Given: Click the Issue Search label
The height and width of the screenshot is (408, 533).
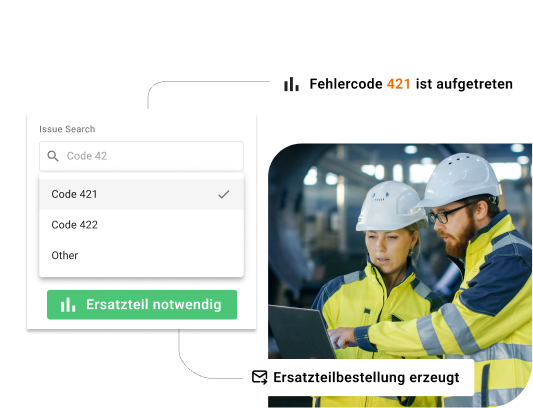Looking at the screenshot, I should pos(67,129).
